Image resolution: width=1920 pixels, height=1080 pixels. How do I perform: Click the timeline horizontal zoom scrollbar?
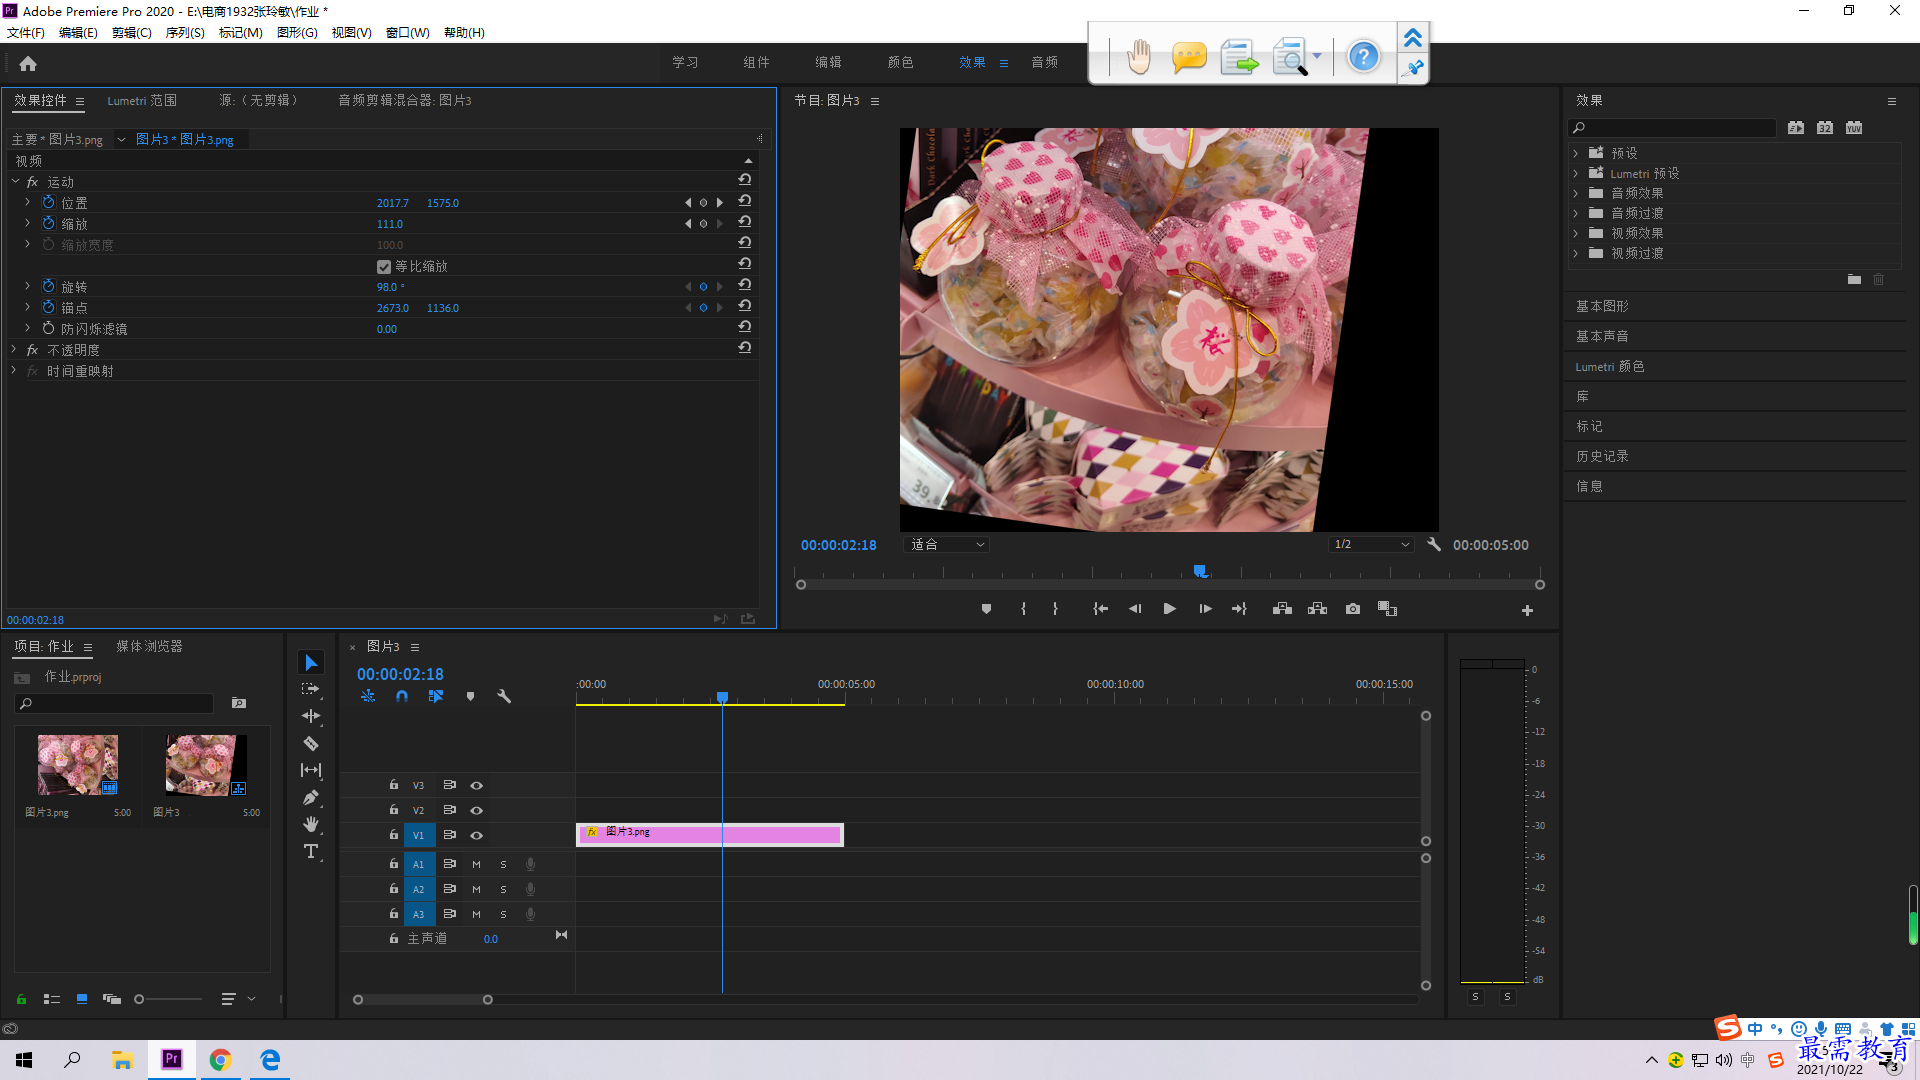(423, 999)
